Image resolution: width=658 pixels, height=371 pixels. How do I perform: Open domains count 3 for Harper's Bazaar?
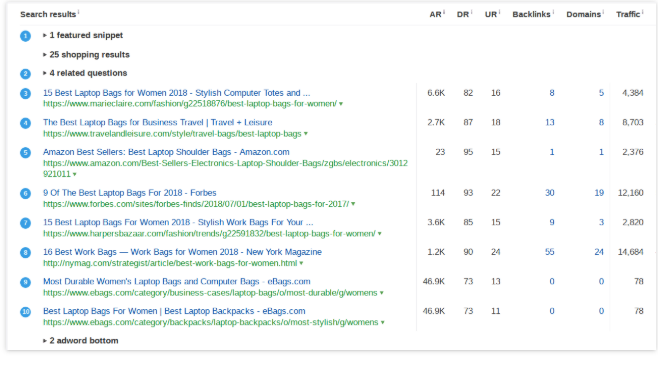pyautogui.click(x=601, y=222)
